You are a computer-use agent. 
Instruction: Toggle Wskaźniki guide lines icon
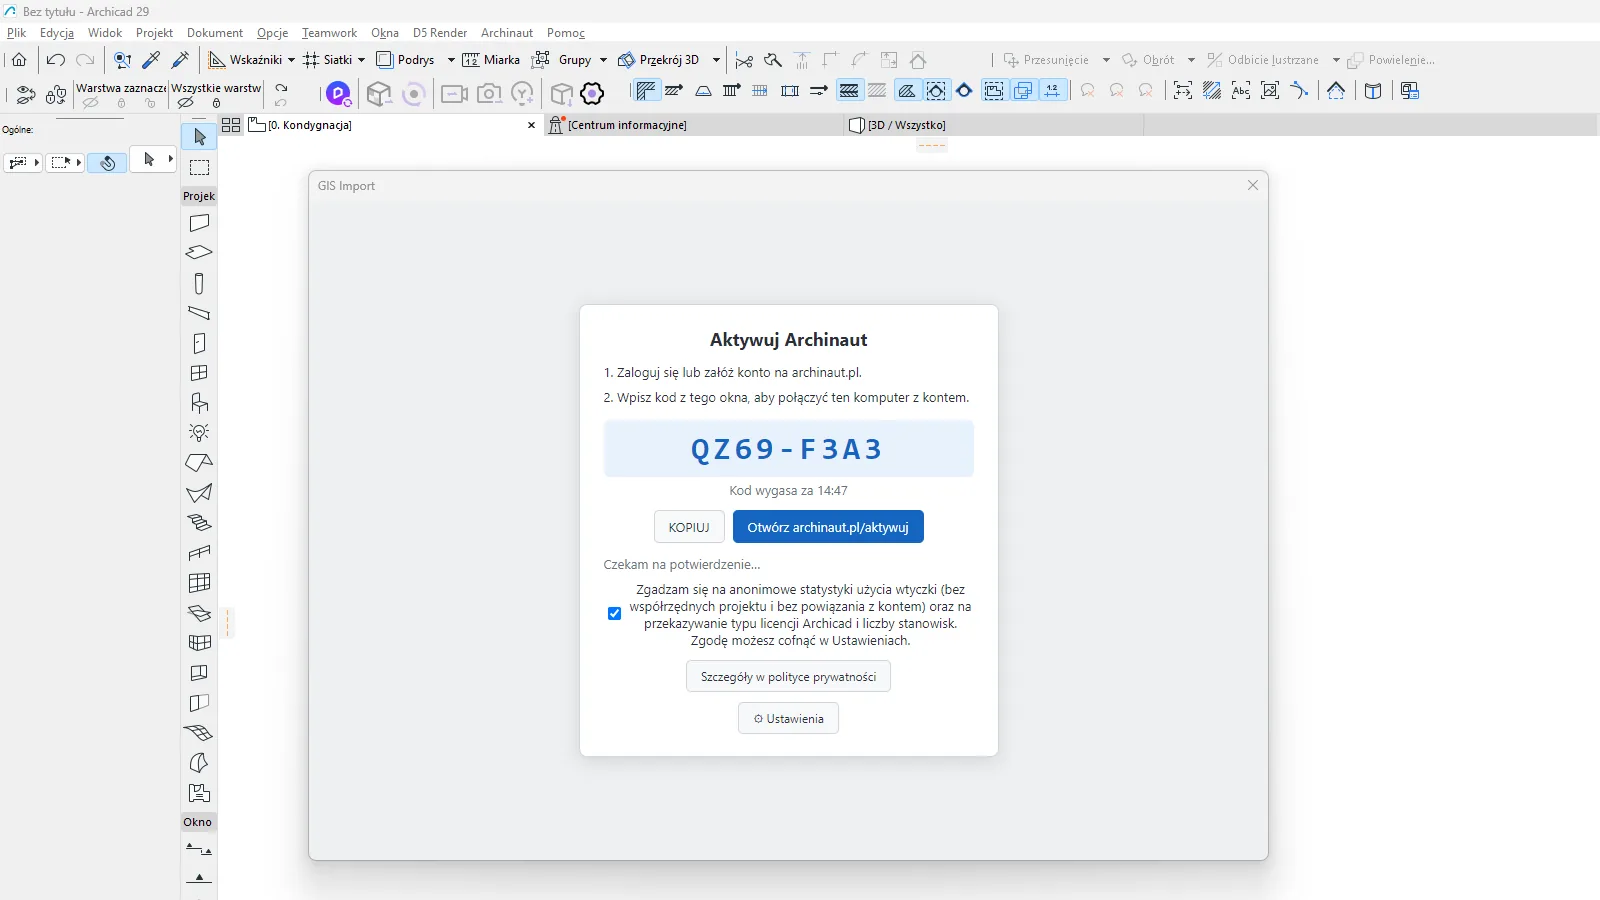point(216,60)
